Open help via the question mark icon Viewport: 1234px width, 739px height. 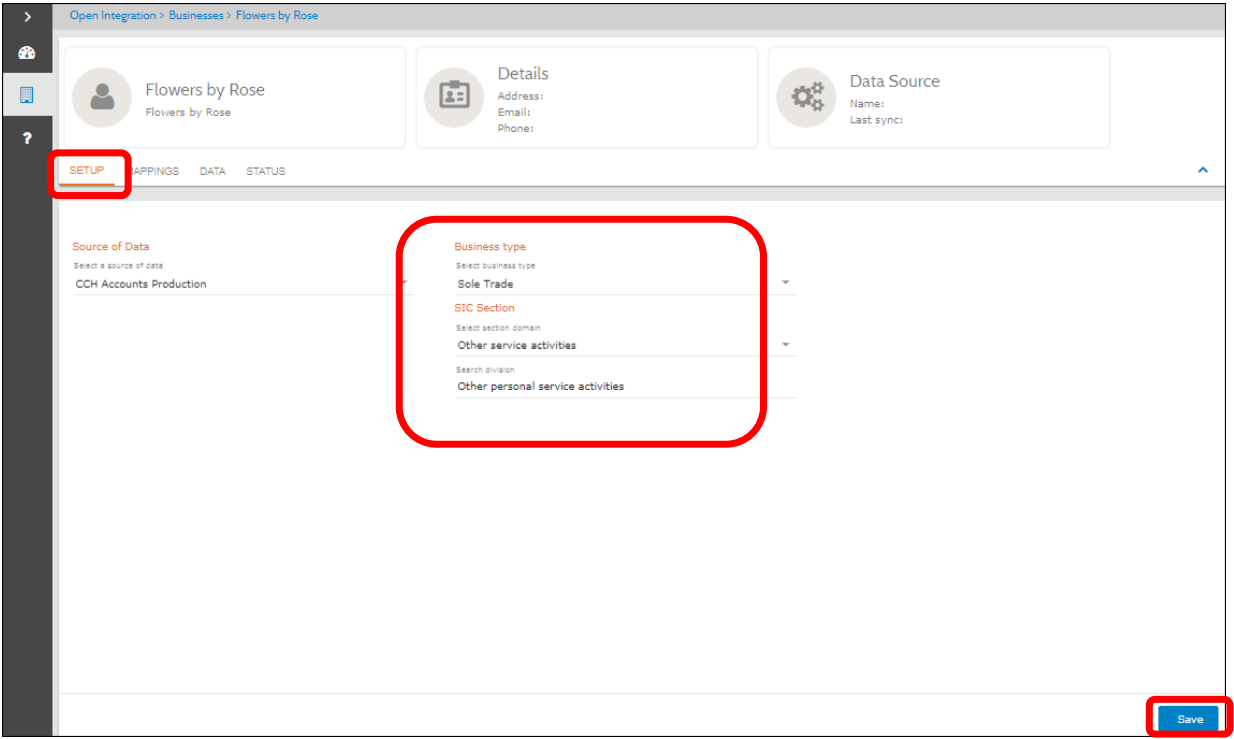point(27,139)
